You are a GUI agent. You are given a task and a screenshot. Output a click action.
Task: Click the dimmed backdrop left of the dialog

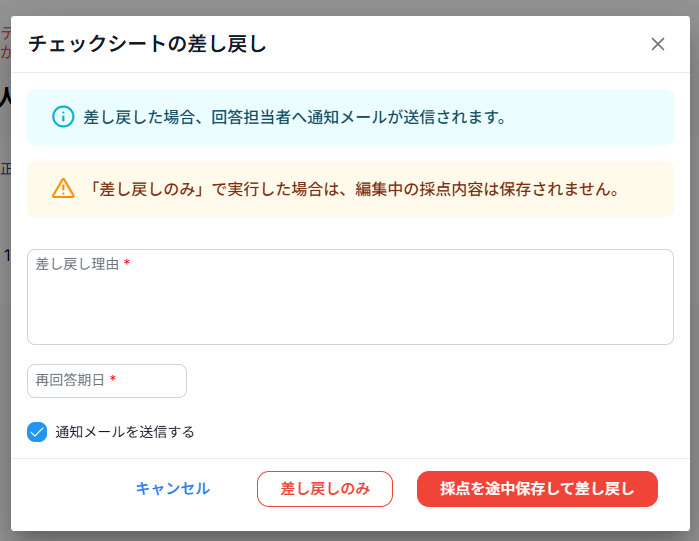click(x=5, y=300)
